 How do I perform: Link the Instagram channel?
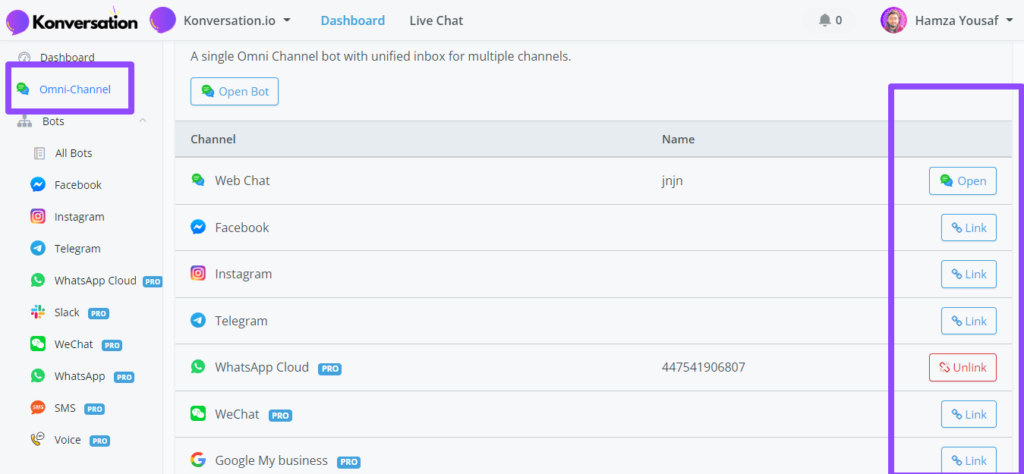click(x=968, y=274)
